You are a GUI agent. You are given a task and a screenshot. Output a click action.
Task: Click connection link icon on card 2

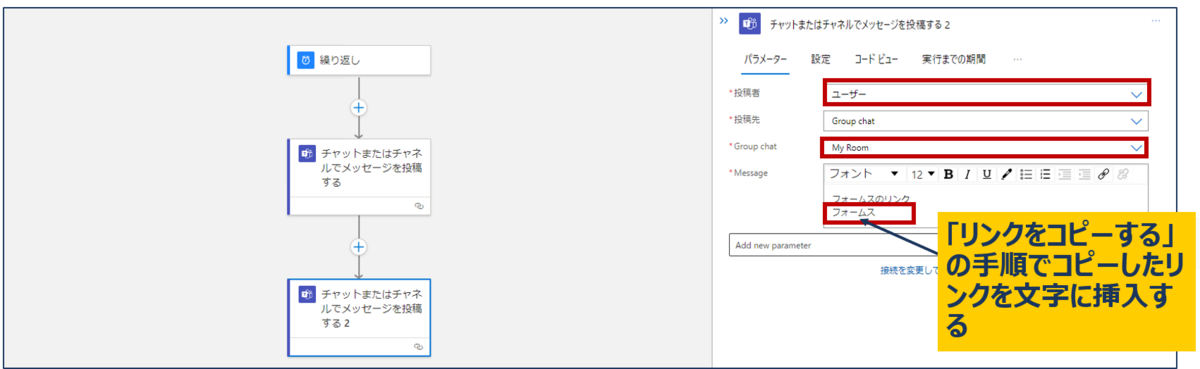pos(420,346)
